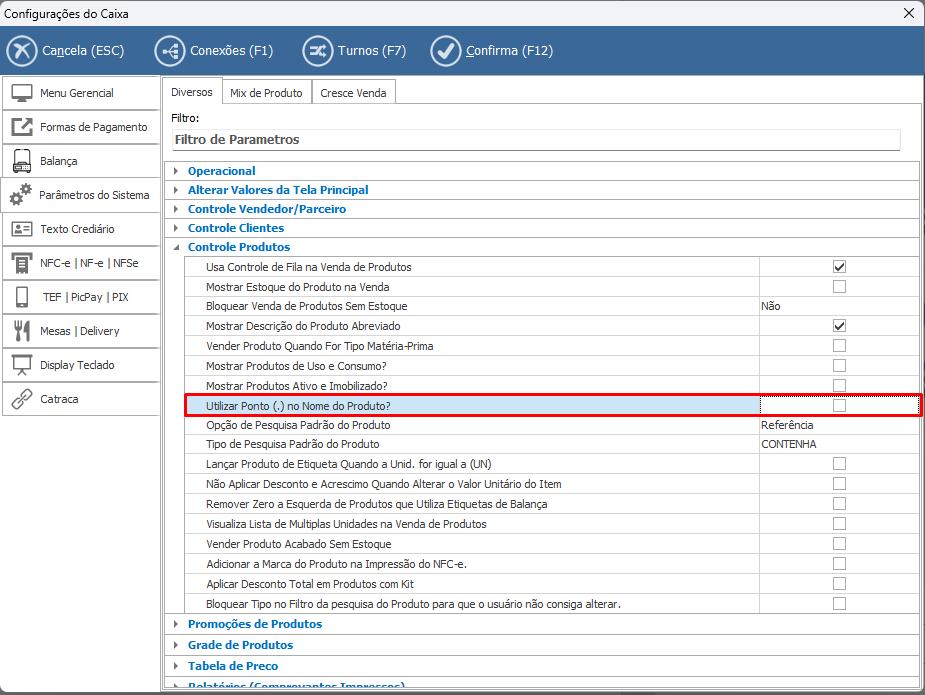
Task: Expand the Operacional section
Action: pos(176,171)
